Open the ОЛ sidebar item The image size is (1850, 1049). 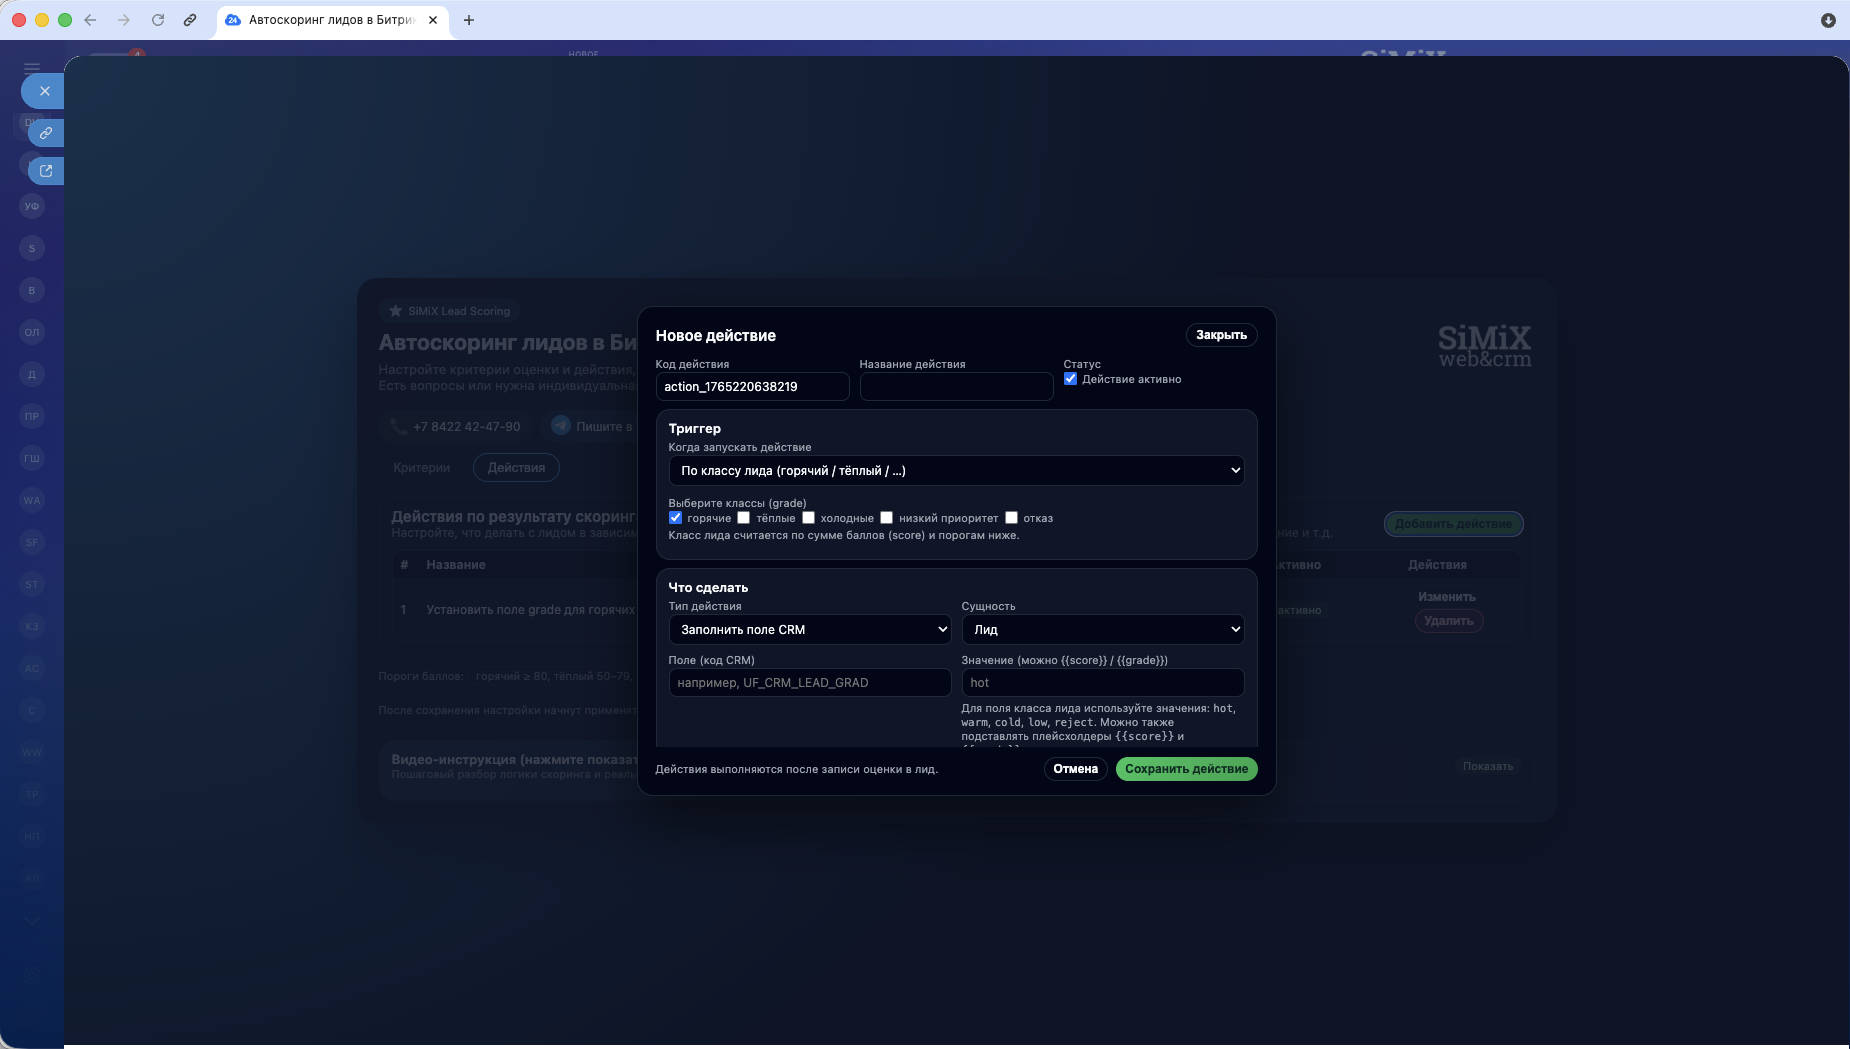(32, 333)
